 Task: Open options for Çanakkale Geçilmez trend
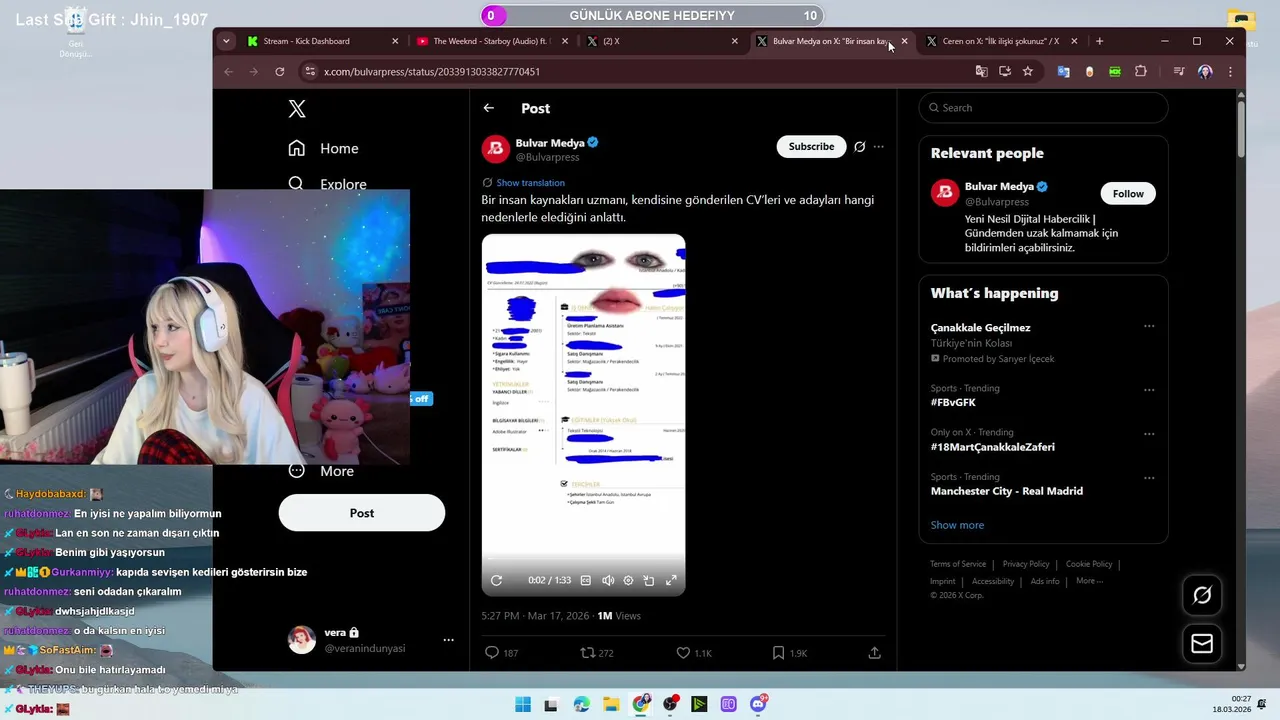[1149, 326]
